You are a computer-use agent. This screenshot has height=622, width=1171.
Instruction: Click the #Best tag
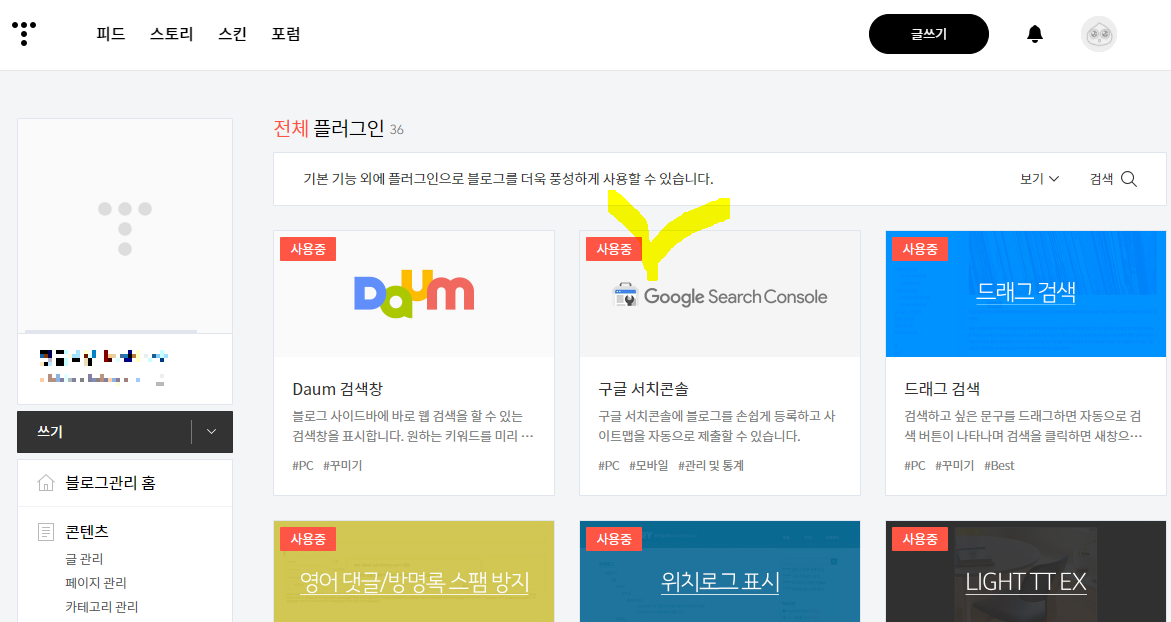(x=999, y=465)
